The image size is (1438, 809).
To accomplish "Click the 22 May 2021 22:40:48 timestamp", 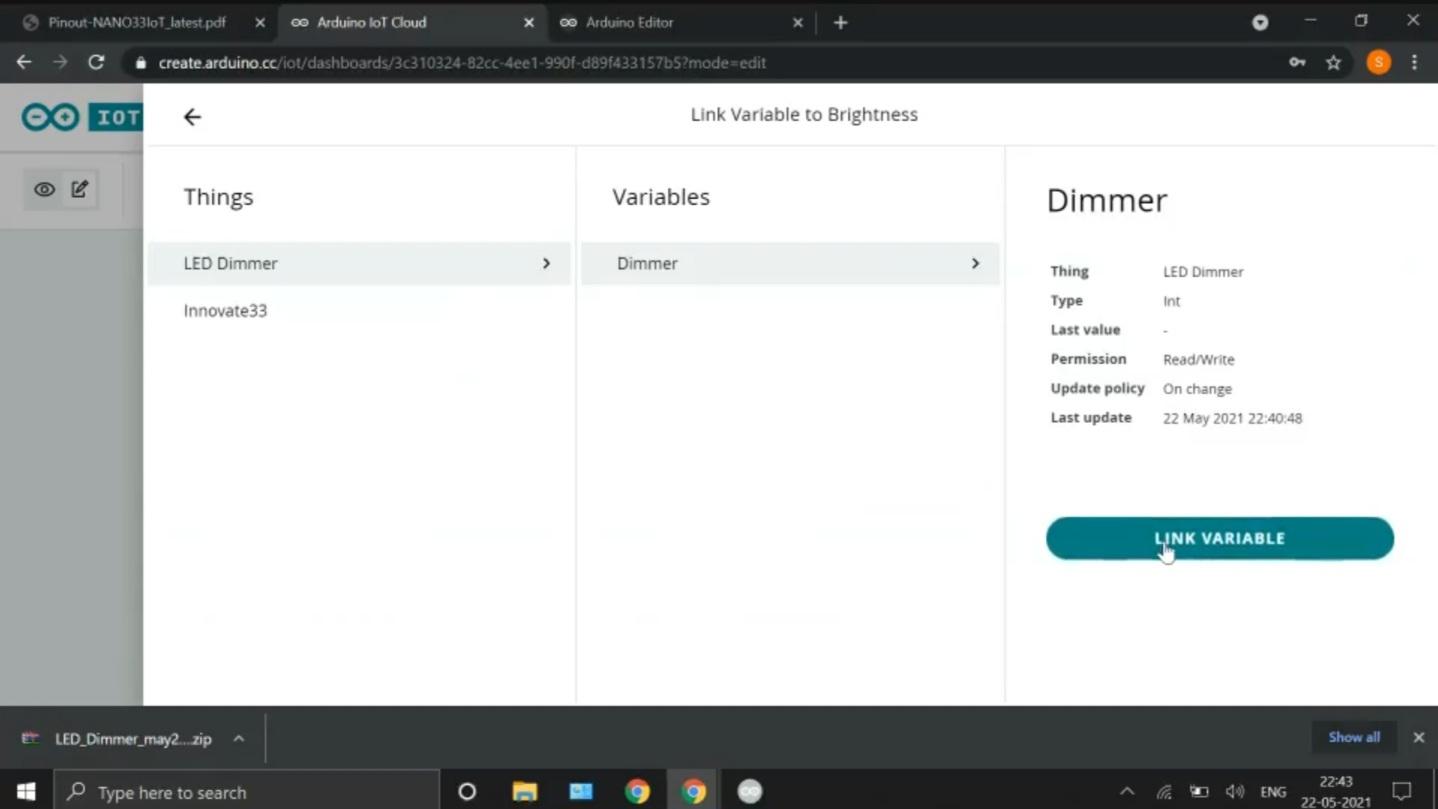I will [1232, 418].
